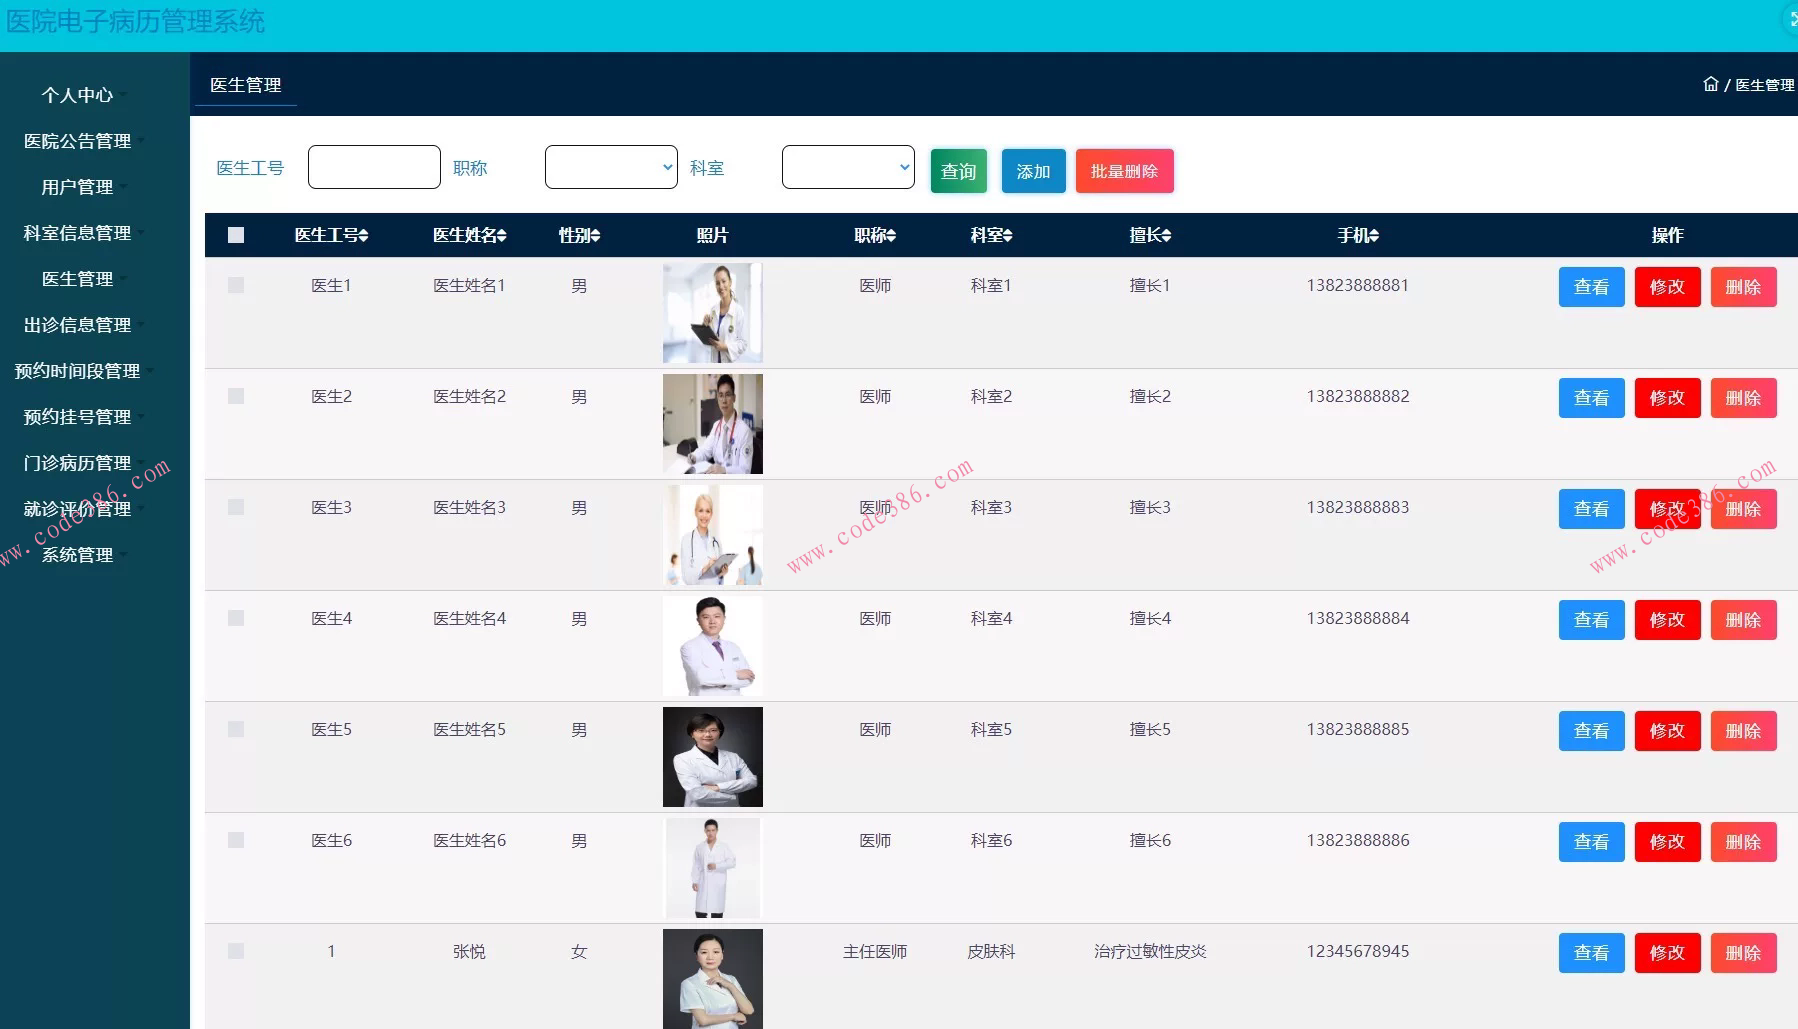This screenshot has height=1029, width=1798.
Task: Click the 医生工号 input field
Action: coord(373,166)
